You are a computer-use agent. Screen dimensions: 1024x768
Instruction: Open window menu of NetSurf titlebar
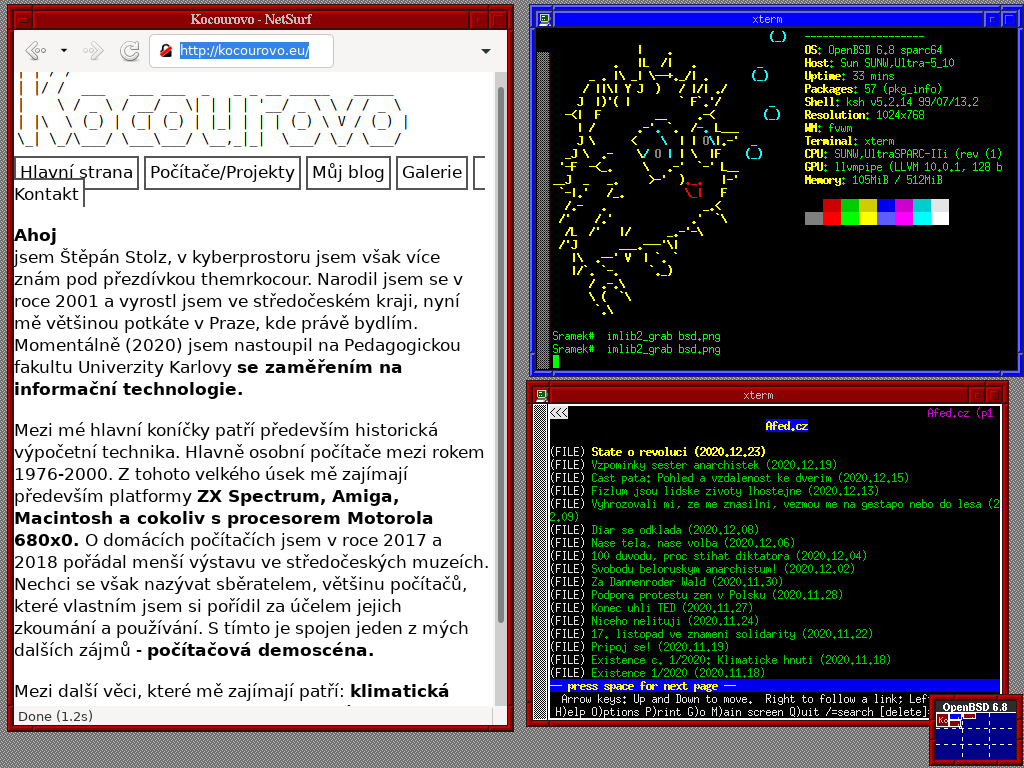[x=24, y=20]
